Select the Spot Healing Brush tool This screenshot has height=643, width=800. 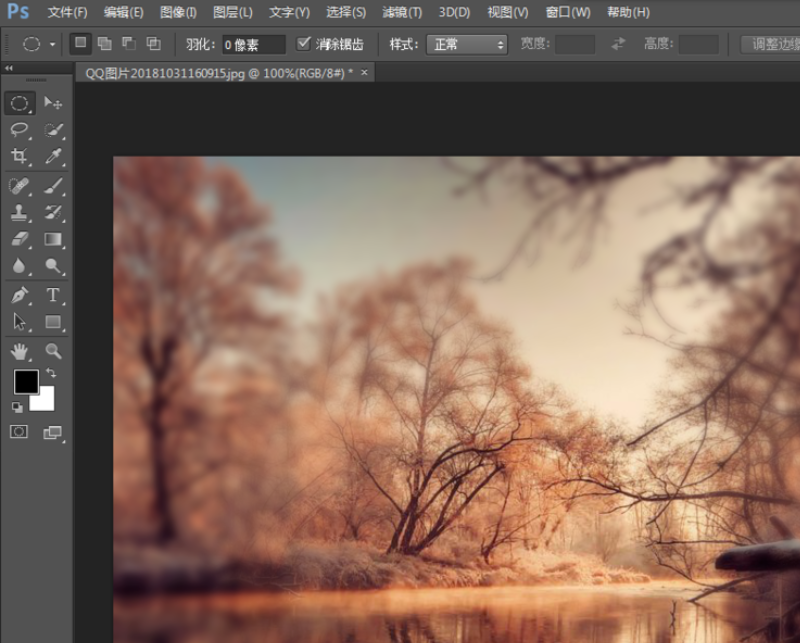point(20,186)
